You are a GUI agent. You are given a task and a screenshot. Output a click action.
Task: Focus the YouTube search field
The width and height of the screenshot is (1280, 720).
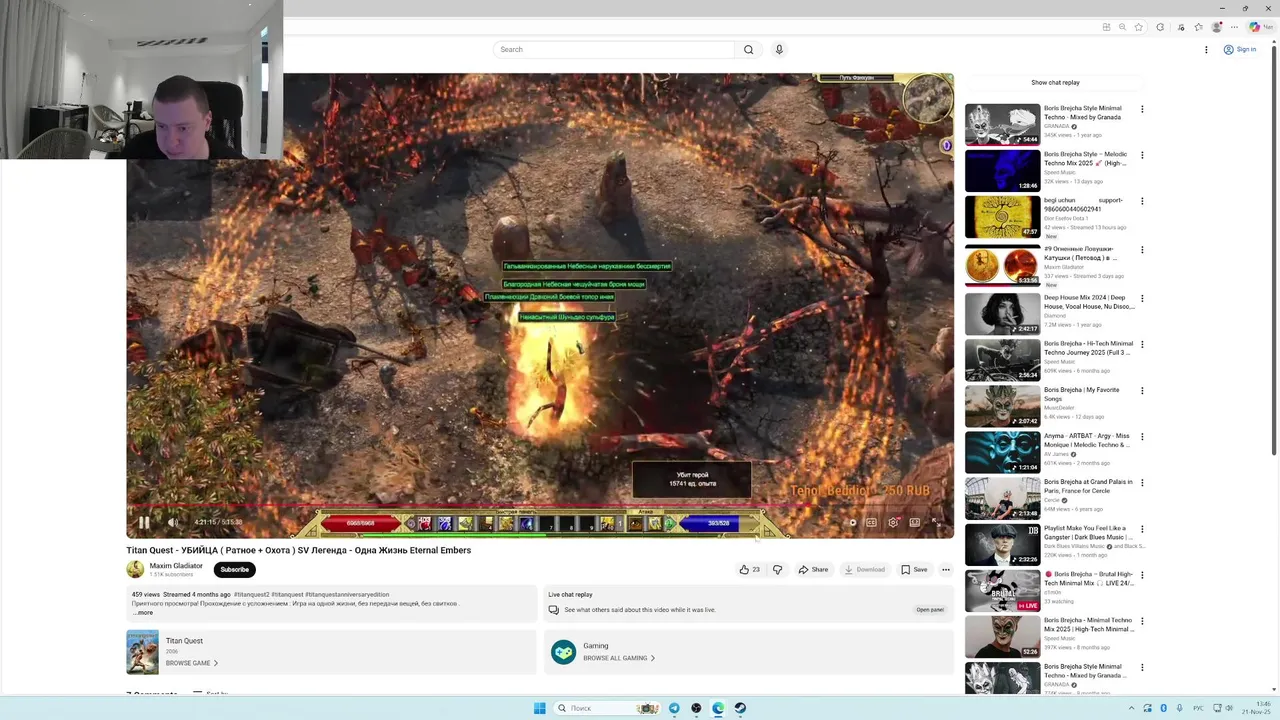click(x=614, y=49)
